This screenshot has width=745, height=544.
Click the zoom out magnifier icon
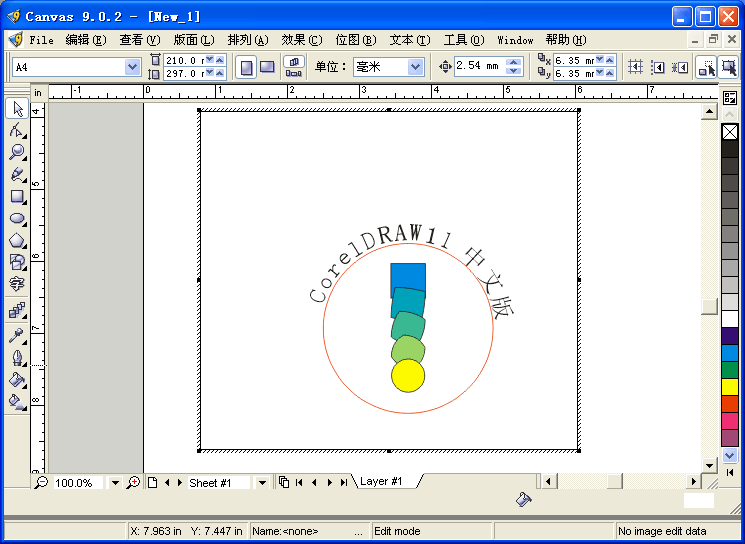click(41, 483)
